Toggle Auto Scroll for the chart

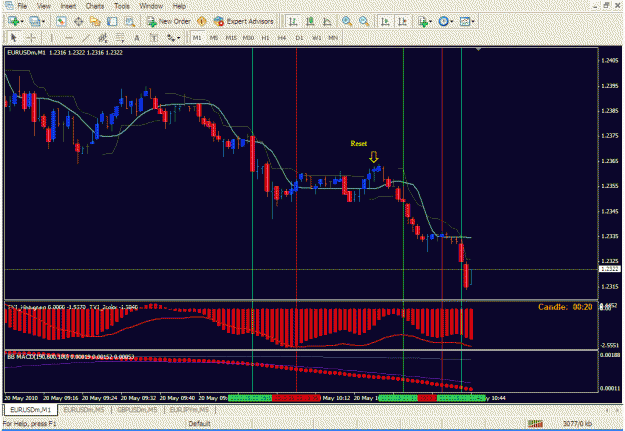pos(385,21)
